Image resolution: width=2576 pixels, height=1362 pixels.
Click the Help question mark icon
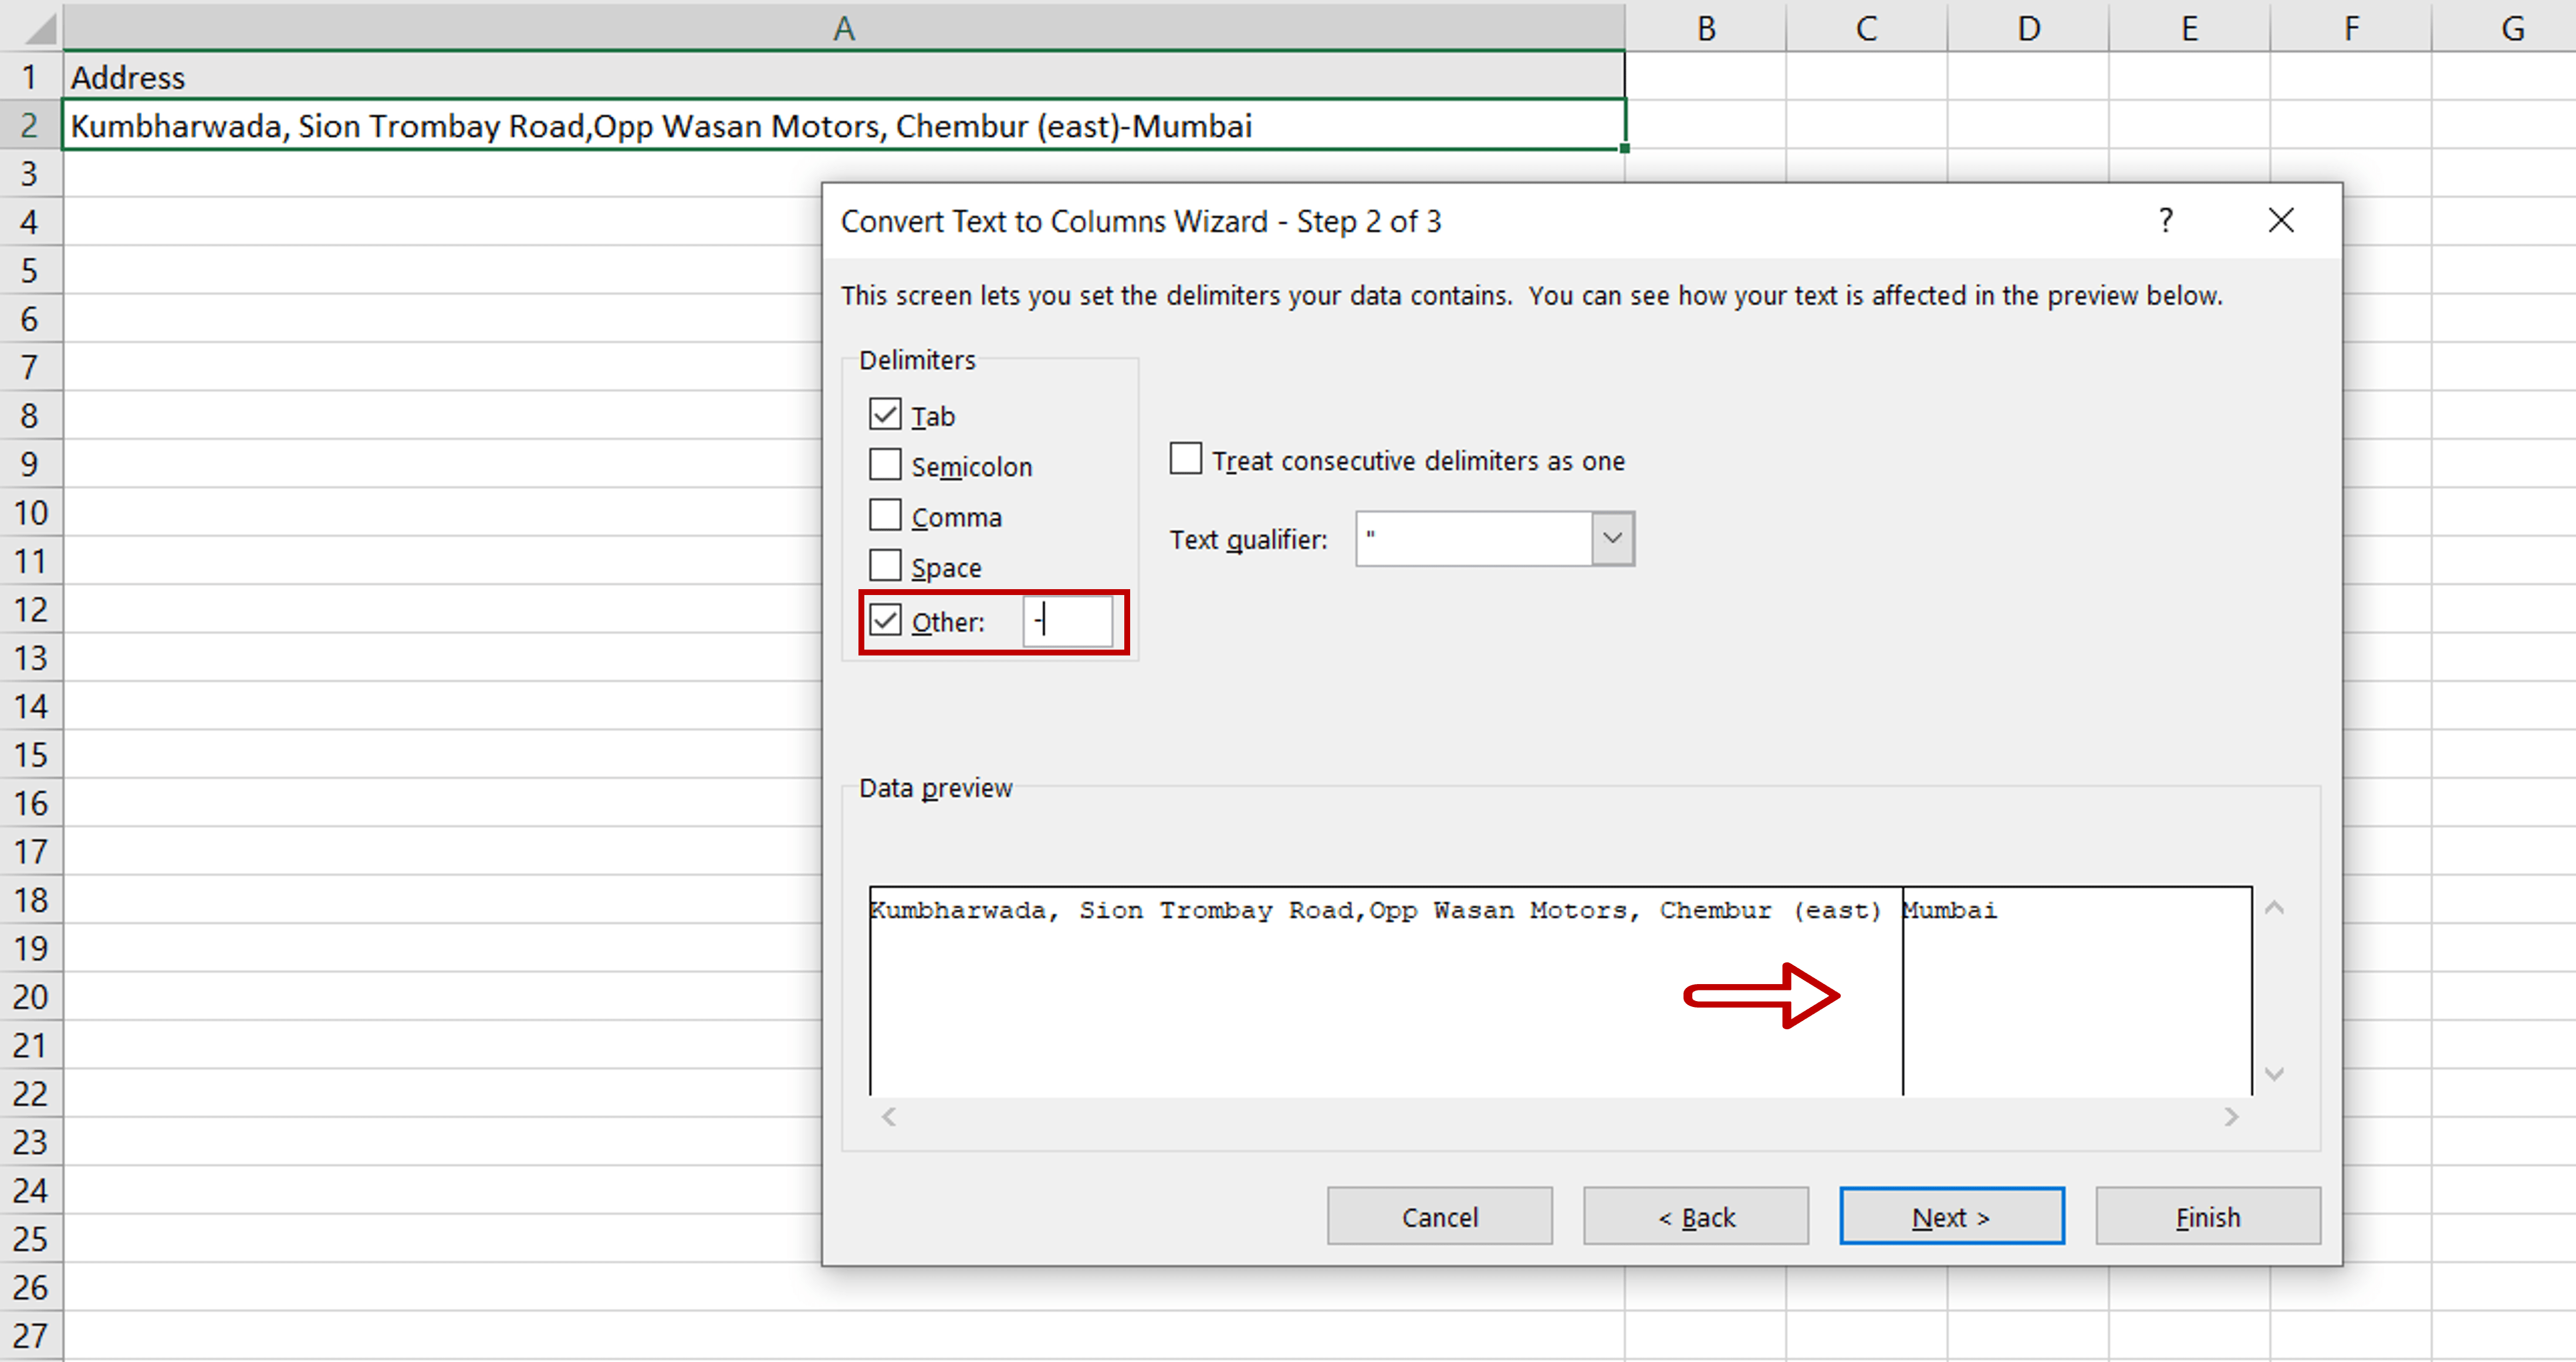pos(2166,220)
